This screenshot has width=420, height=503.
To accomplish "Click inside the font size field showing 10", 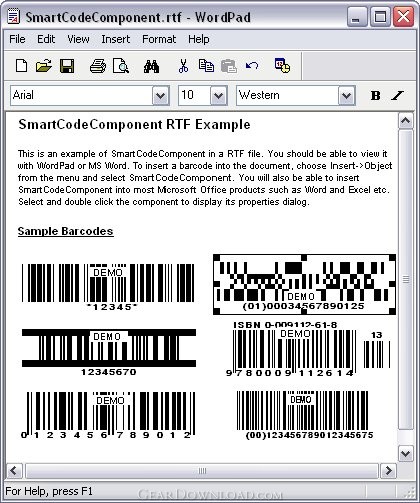I will 195,95.
